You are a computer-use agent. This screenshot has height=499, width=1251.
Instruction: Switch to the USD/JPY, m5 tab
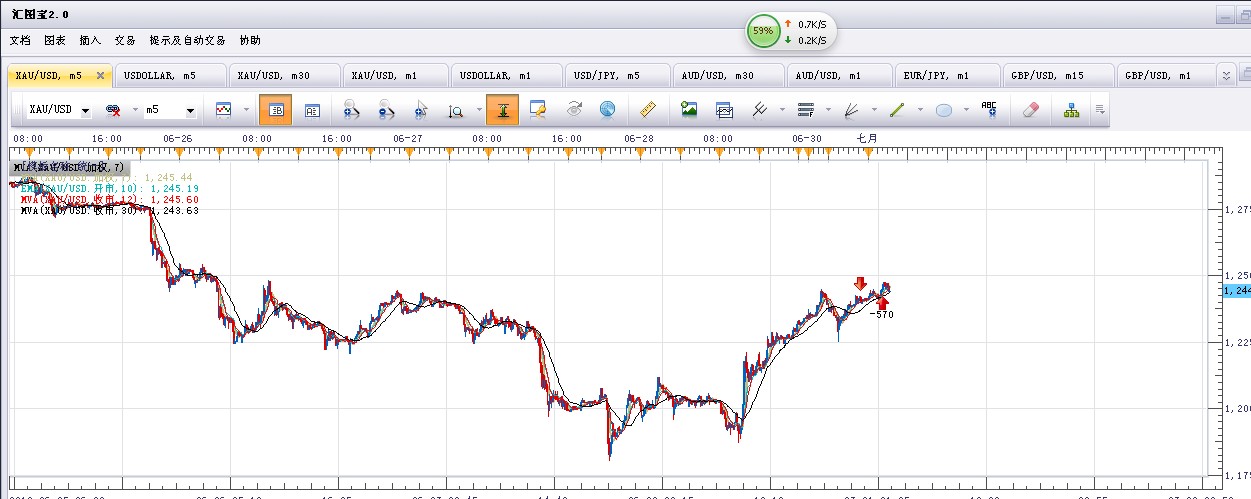[618, 76]
